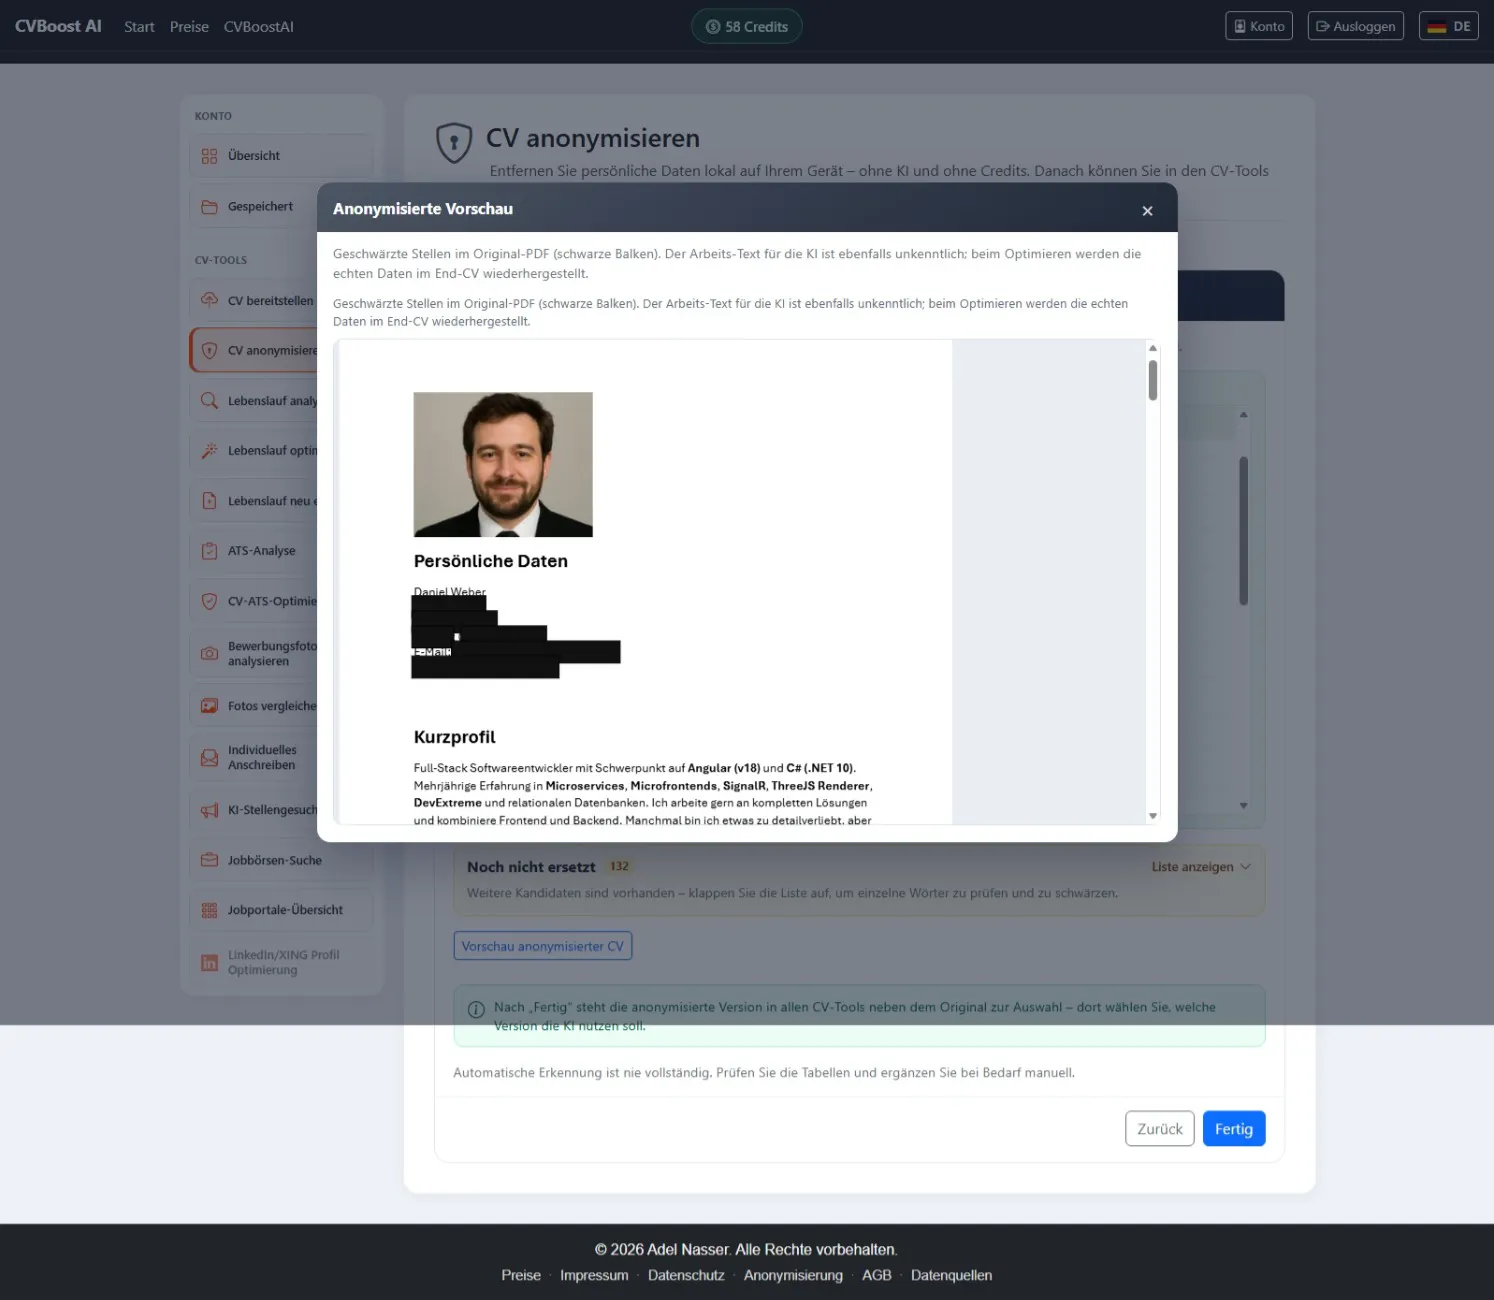Open Übersicht in sidebar
Screen dimensions: 1494x1300
click(x=281, y=156)
